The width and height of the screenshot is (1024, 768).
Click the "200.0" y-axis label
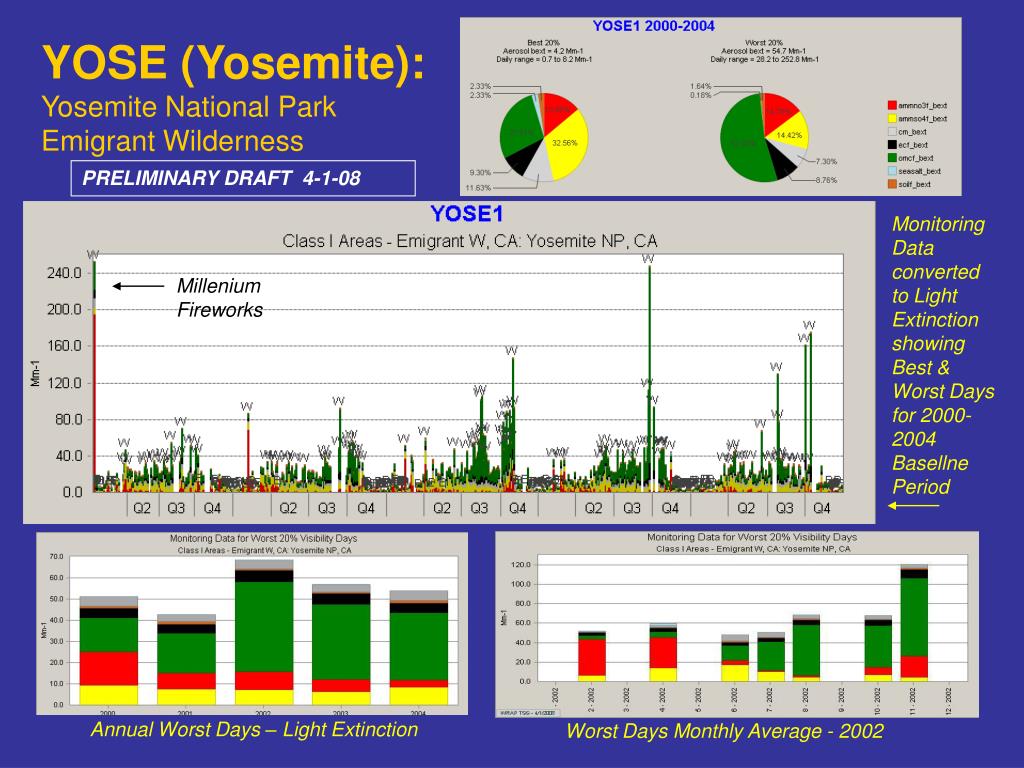click(x=64, y=310)
